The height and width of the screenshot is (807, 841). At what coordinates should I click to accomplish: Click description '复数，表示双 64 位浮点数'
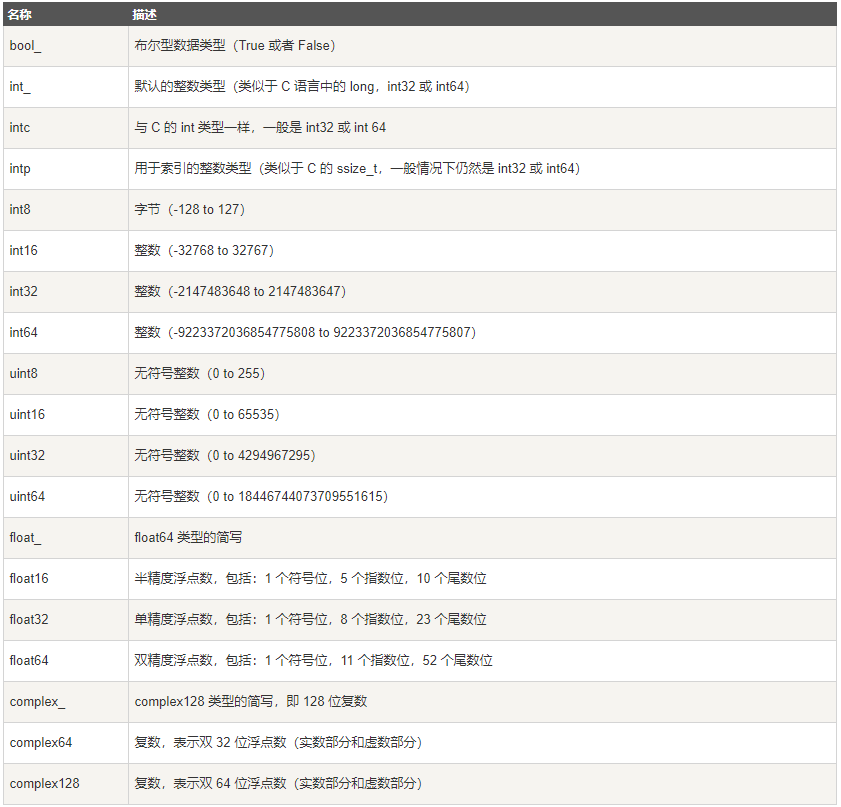coord(278,784)
